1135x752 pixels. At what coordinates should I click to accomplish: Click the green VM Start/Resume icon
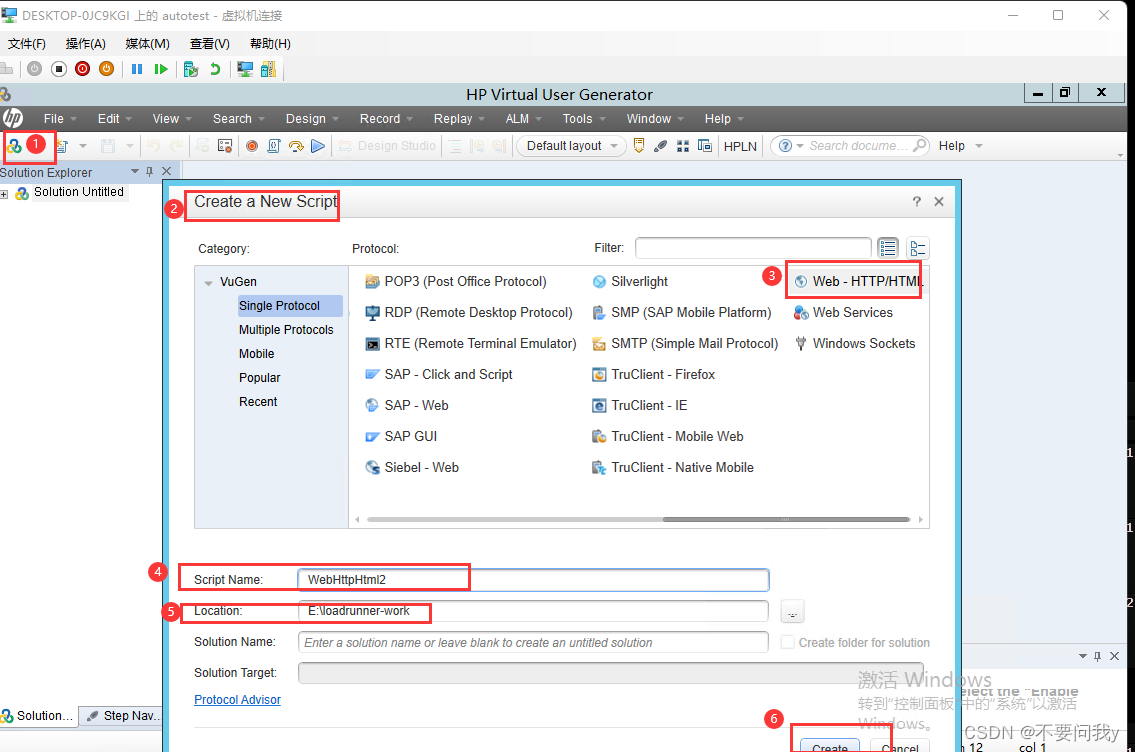[x=161, y=69]
